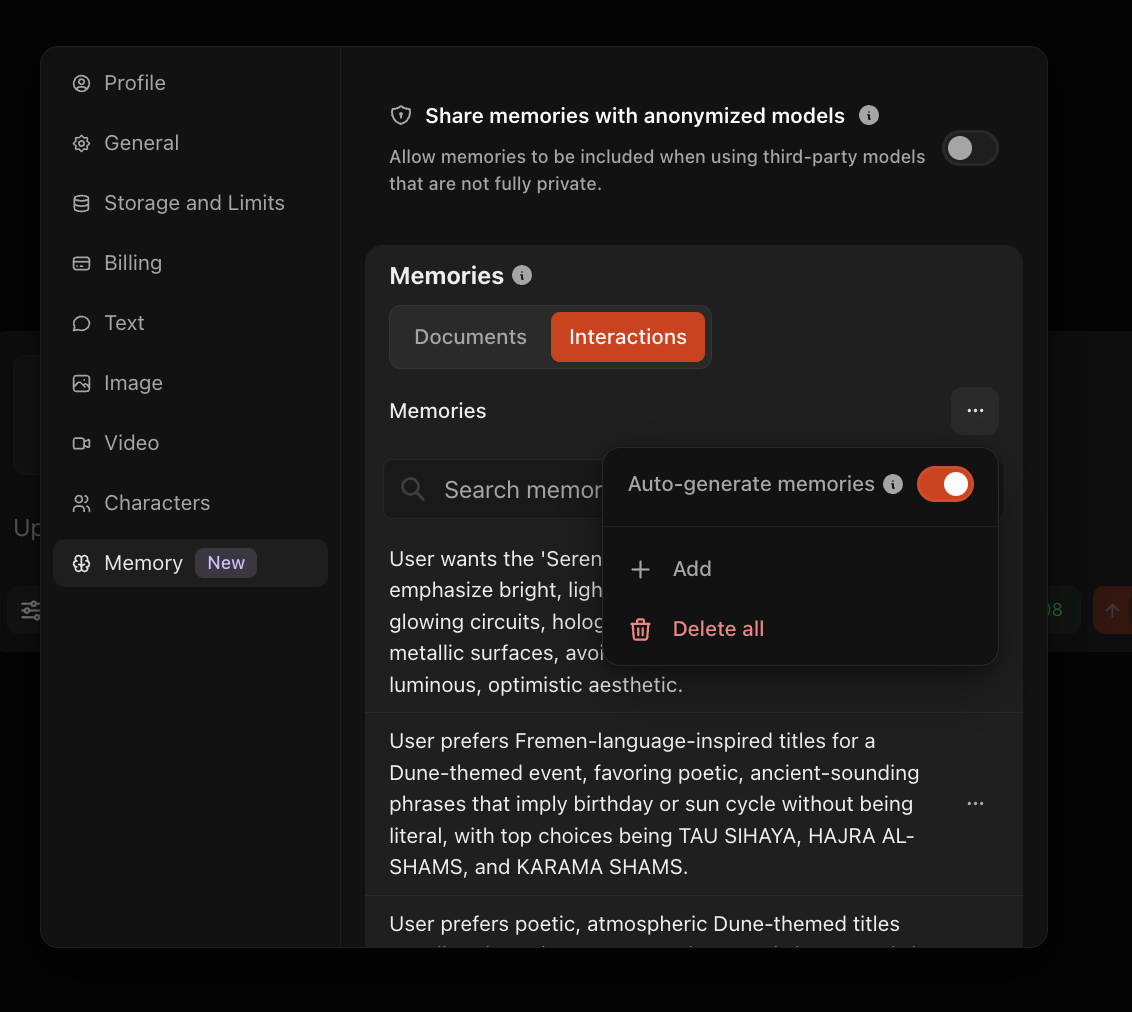This screenshot has width=1132, height=1012.
Task: Open options for the Fremen-language titles memory
Action: (x=974, y=804)
